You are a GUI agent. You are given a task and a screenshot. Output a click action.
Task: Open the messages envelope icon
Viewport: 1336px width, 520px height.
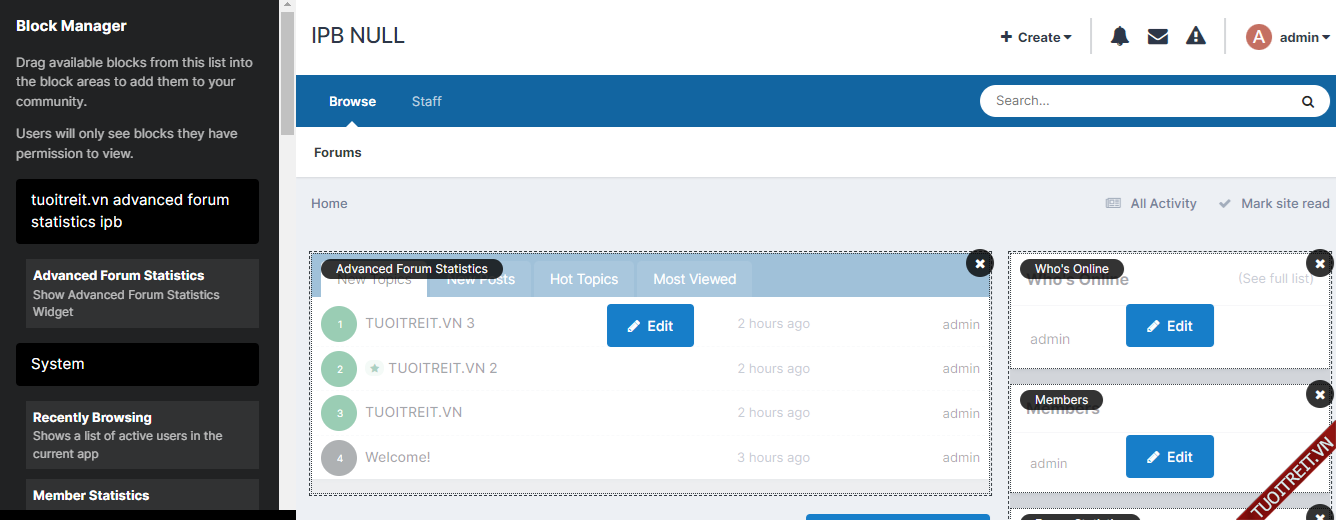click(1158, 37)
